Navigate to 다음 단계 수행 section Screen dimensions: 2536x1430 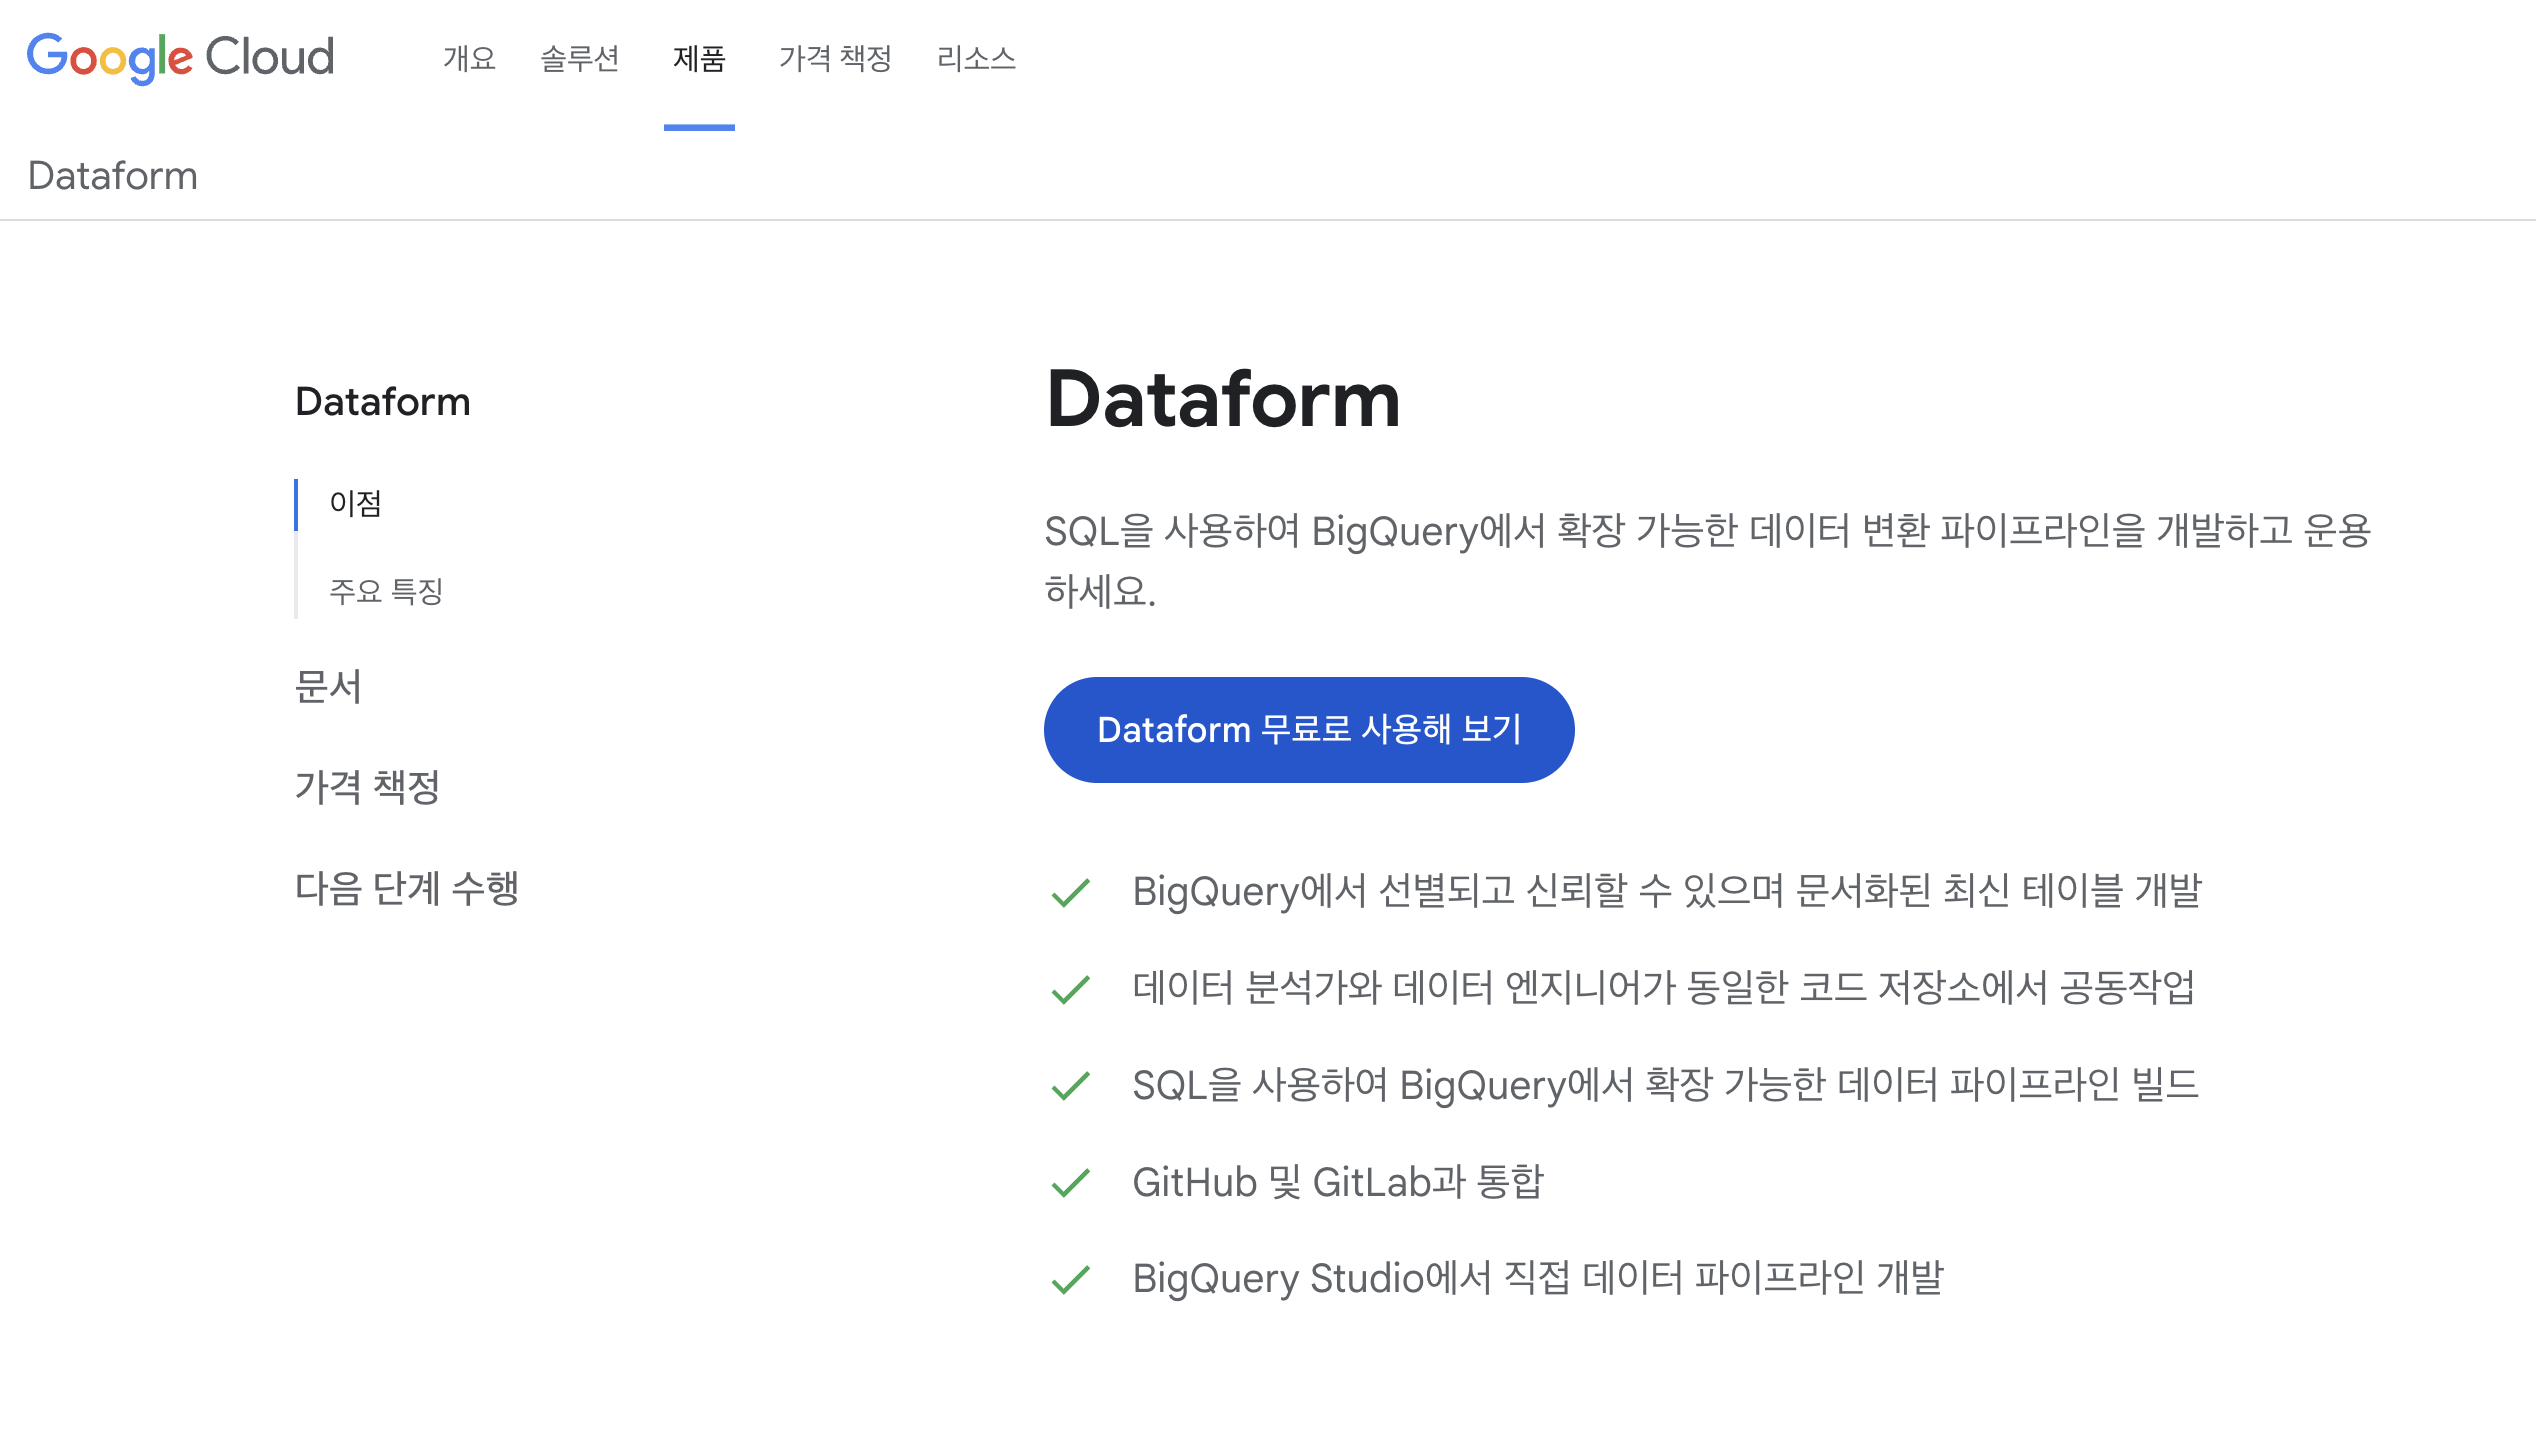click(407, 888)
